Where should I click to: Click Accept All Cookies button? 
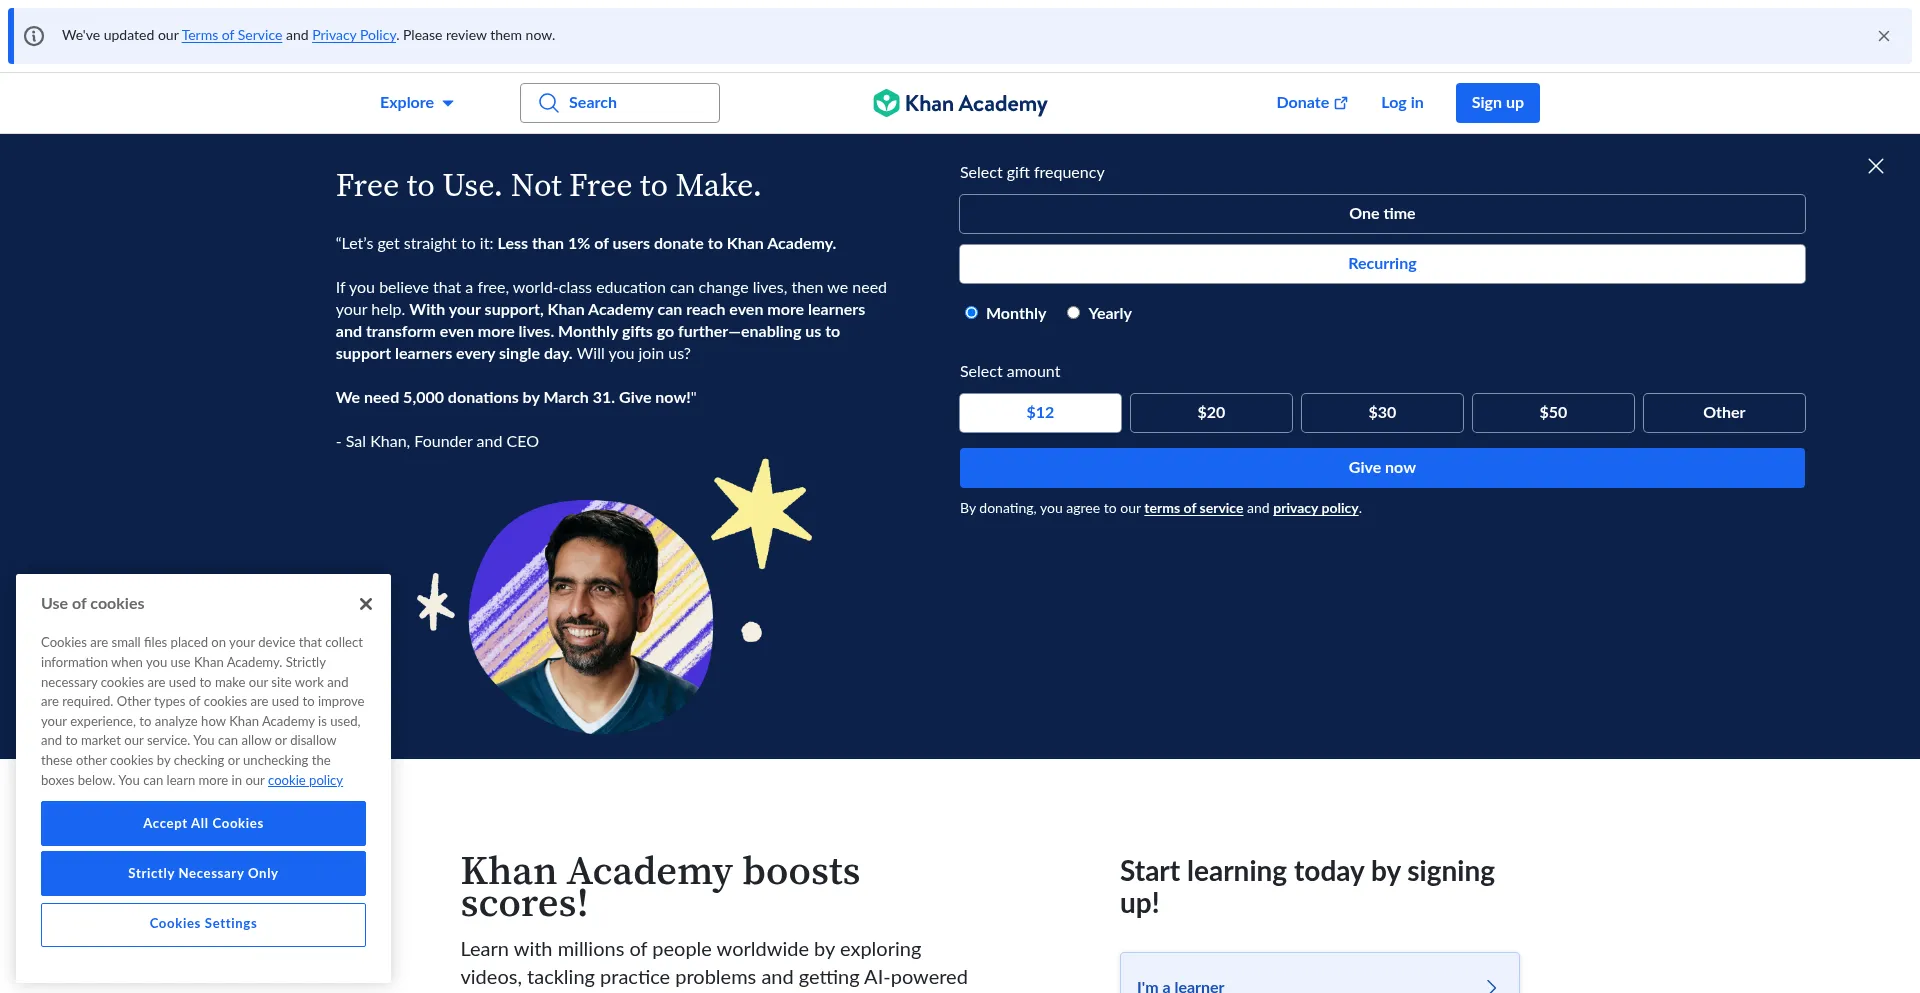pyautogui.click(x=203, y=823)
